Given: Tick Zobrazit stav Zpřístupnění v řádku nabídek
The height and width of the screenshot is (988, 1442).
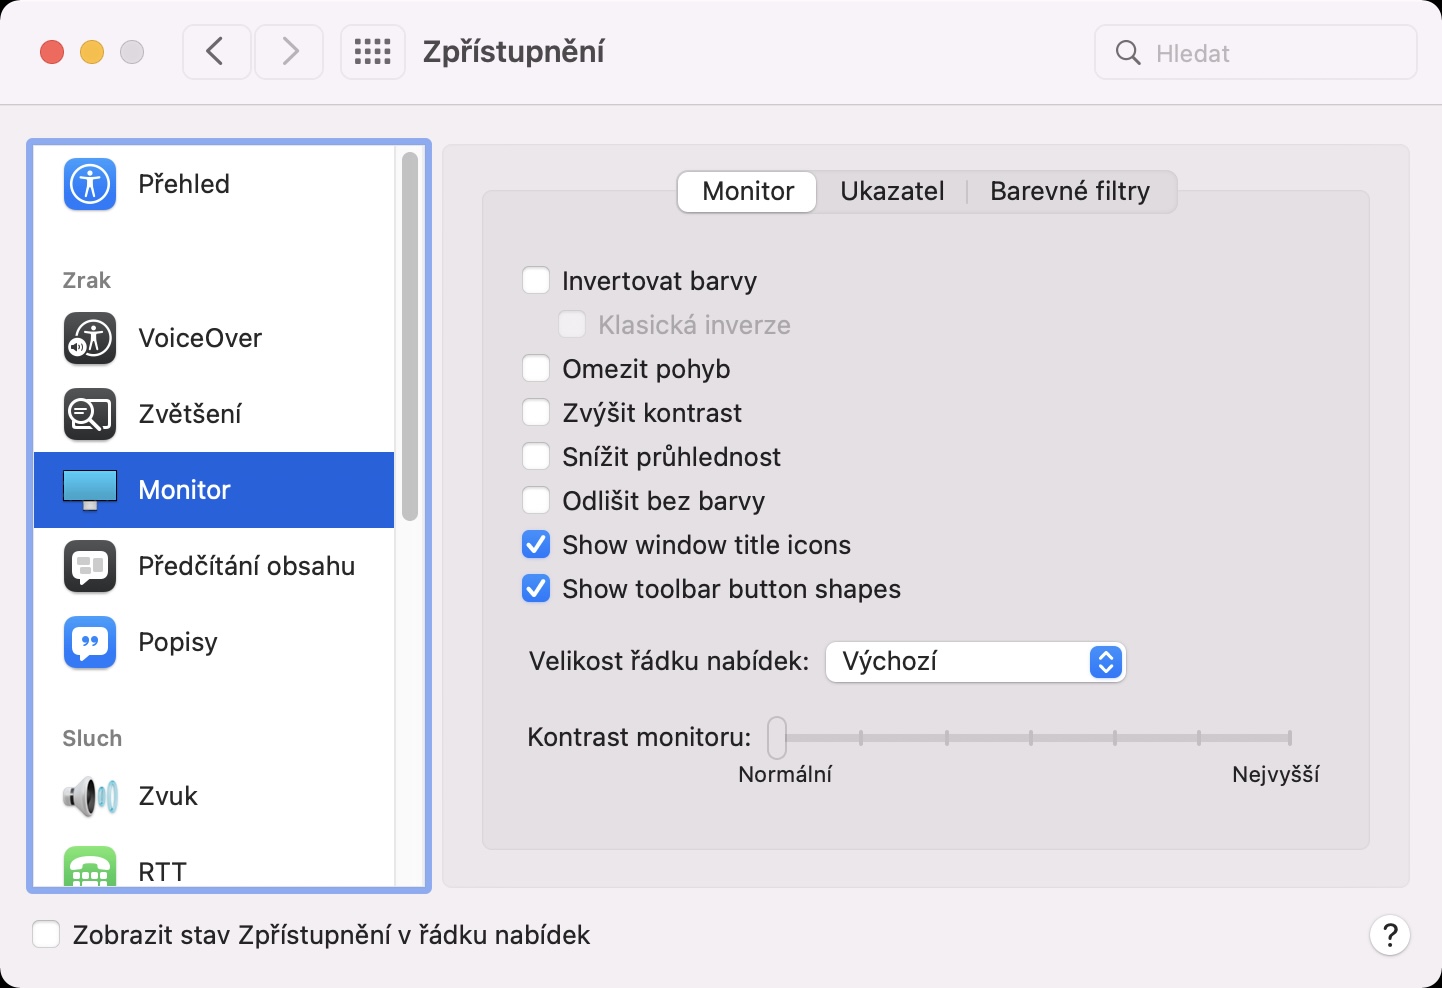Looking at the screenshot, I should point(46,935).
